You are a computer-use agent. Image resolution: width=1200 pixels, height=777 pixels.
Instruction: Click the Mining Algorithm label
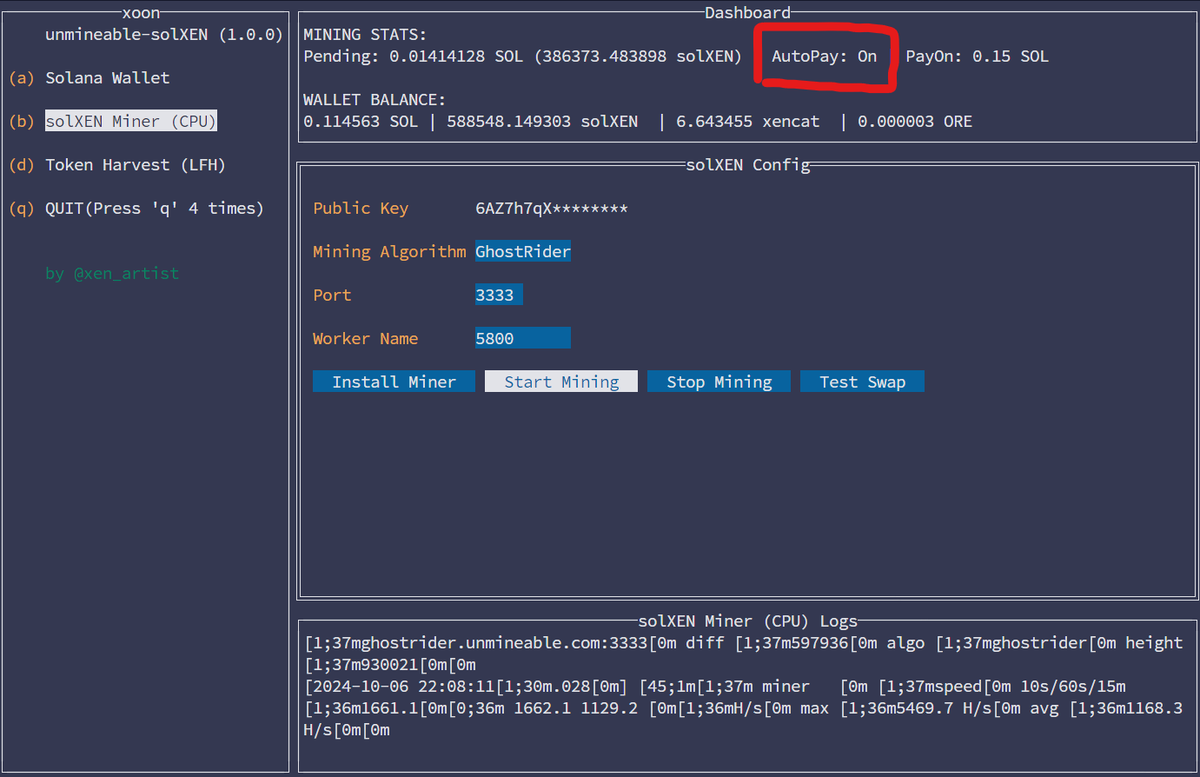pos(389,252)
